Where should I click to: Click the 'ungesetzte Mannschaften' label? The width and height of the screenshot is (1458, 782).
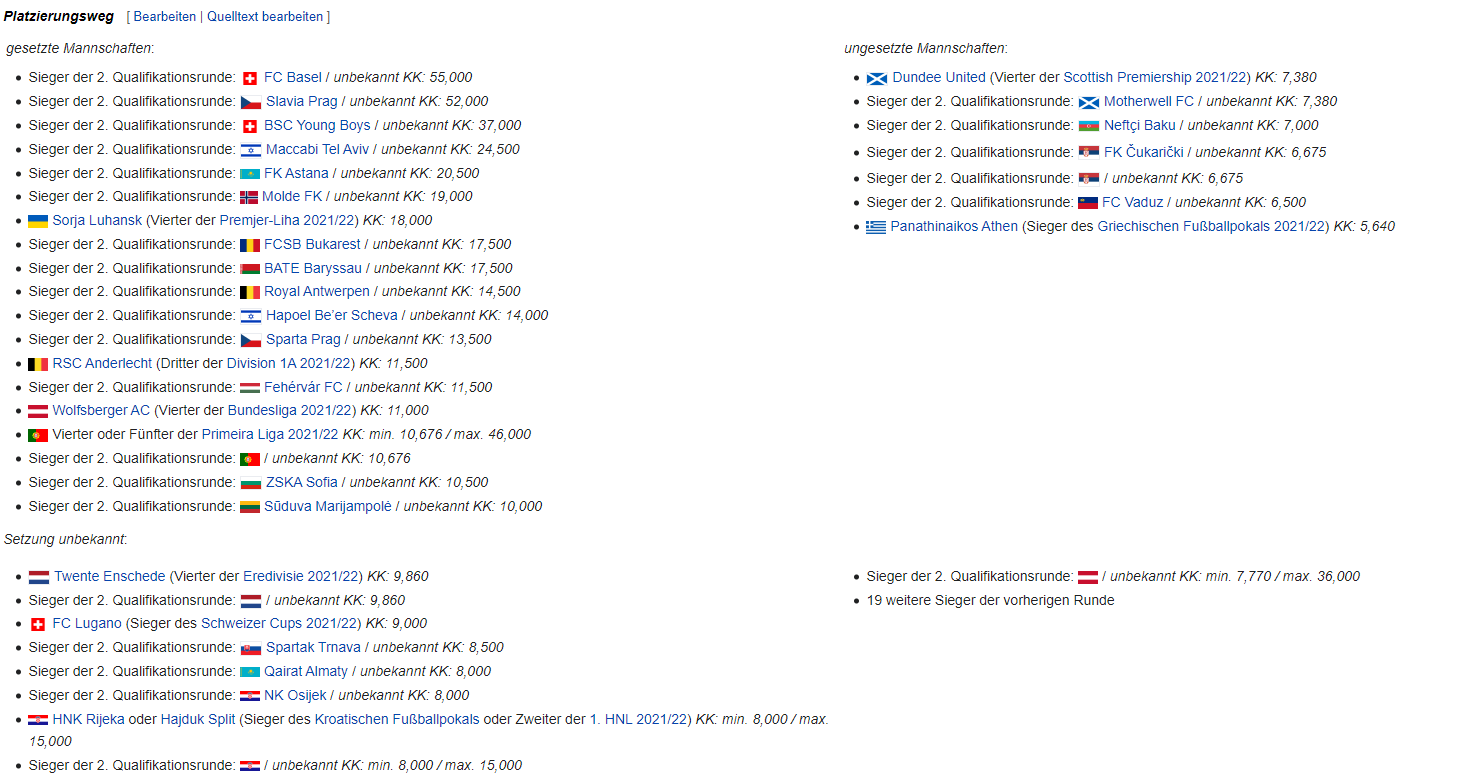tap(925, 48)
